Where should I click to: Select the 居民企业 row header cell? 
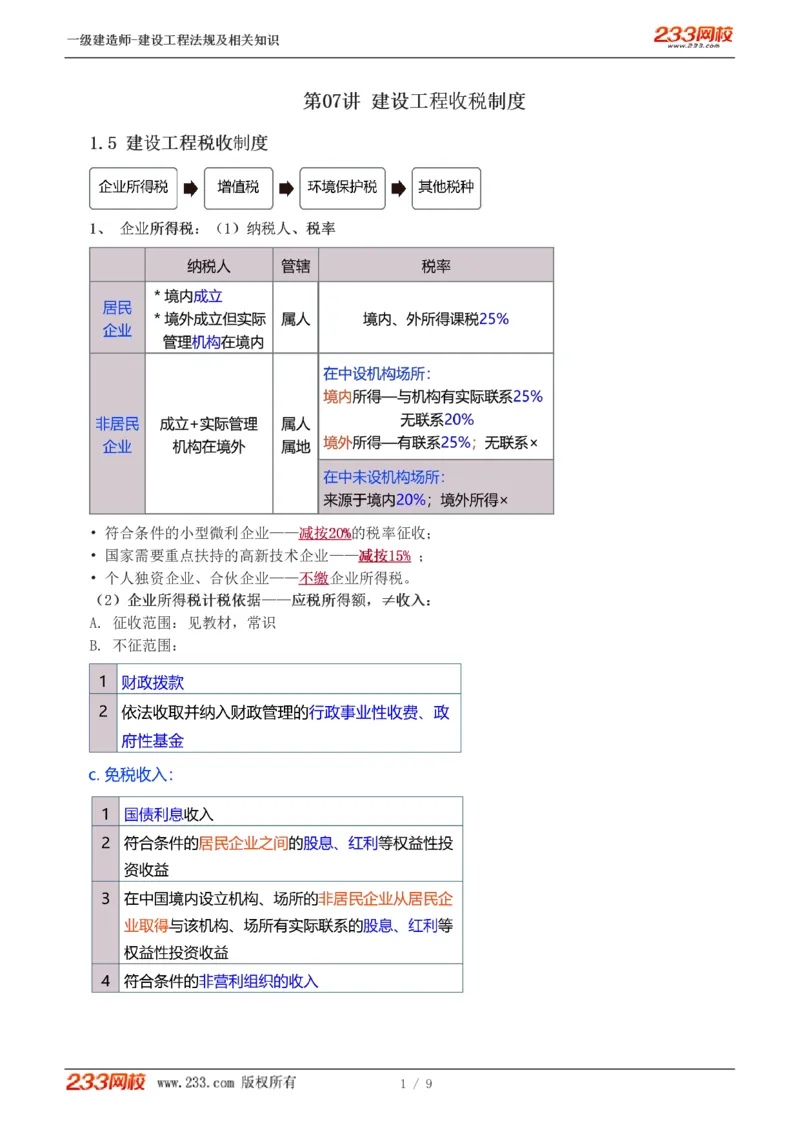(x=116, y=317)
